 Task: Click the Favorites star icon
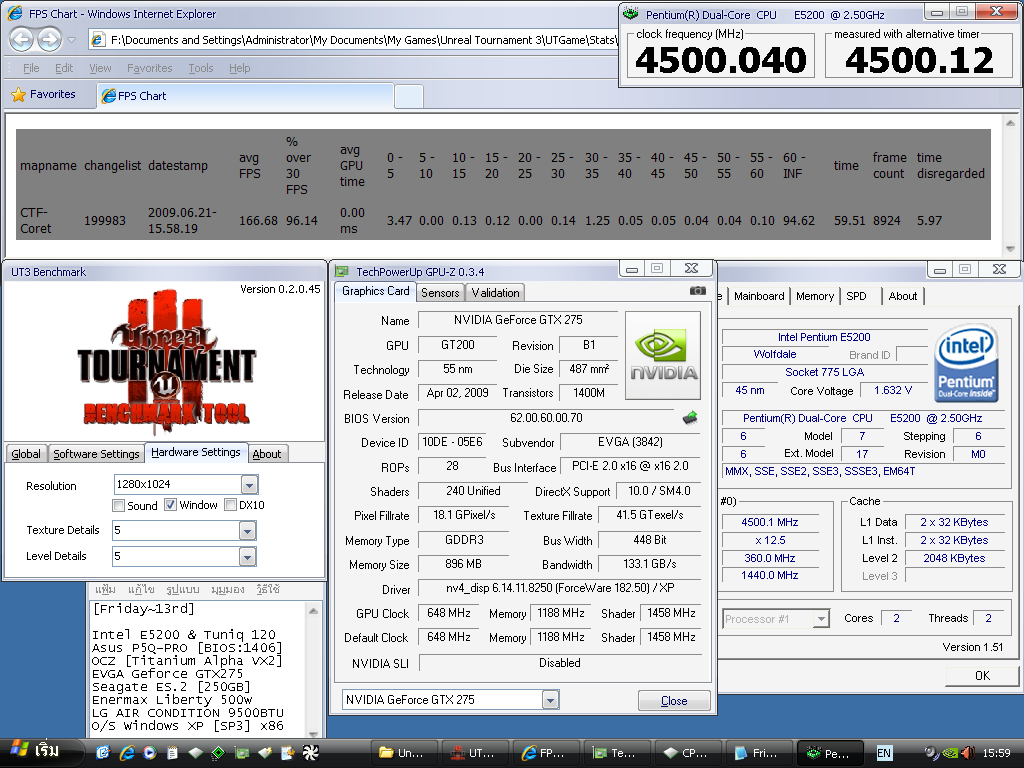coord(19,95)
